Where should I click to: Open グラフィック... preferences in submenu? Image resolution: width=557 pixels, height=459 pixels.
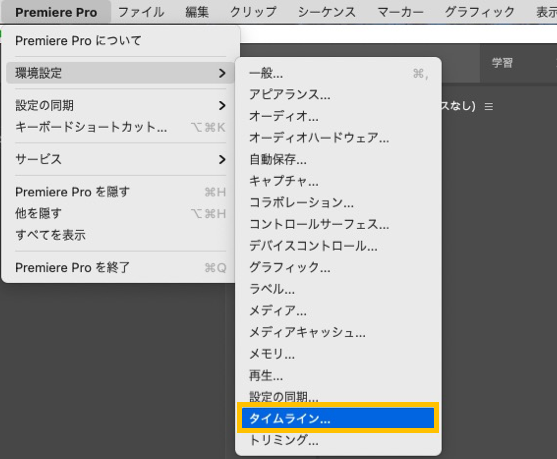click(x=338, y=267)
